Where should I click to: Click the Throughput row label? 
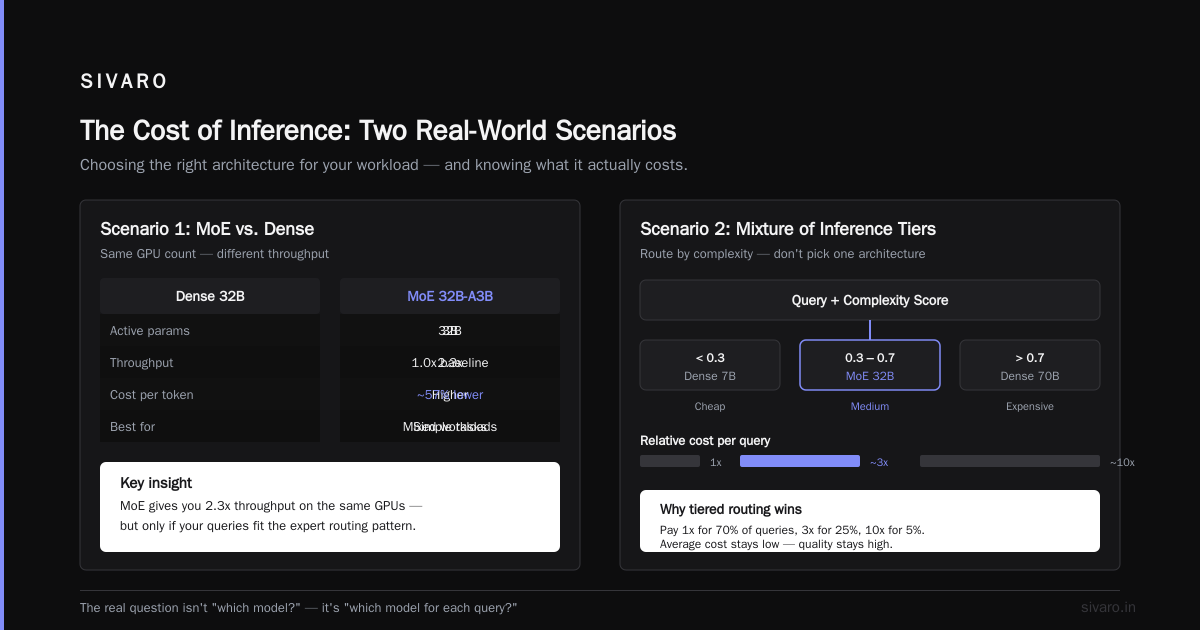[141, 363]
